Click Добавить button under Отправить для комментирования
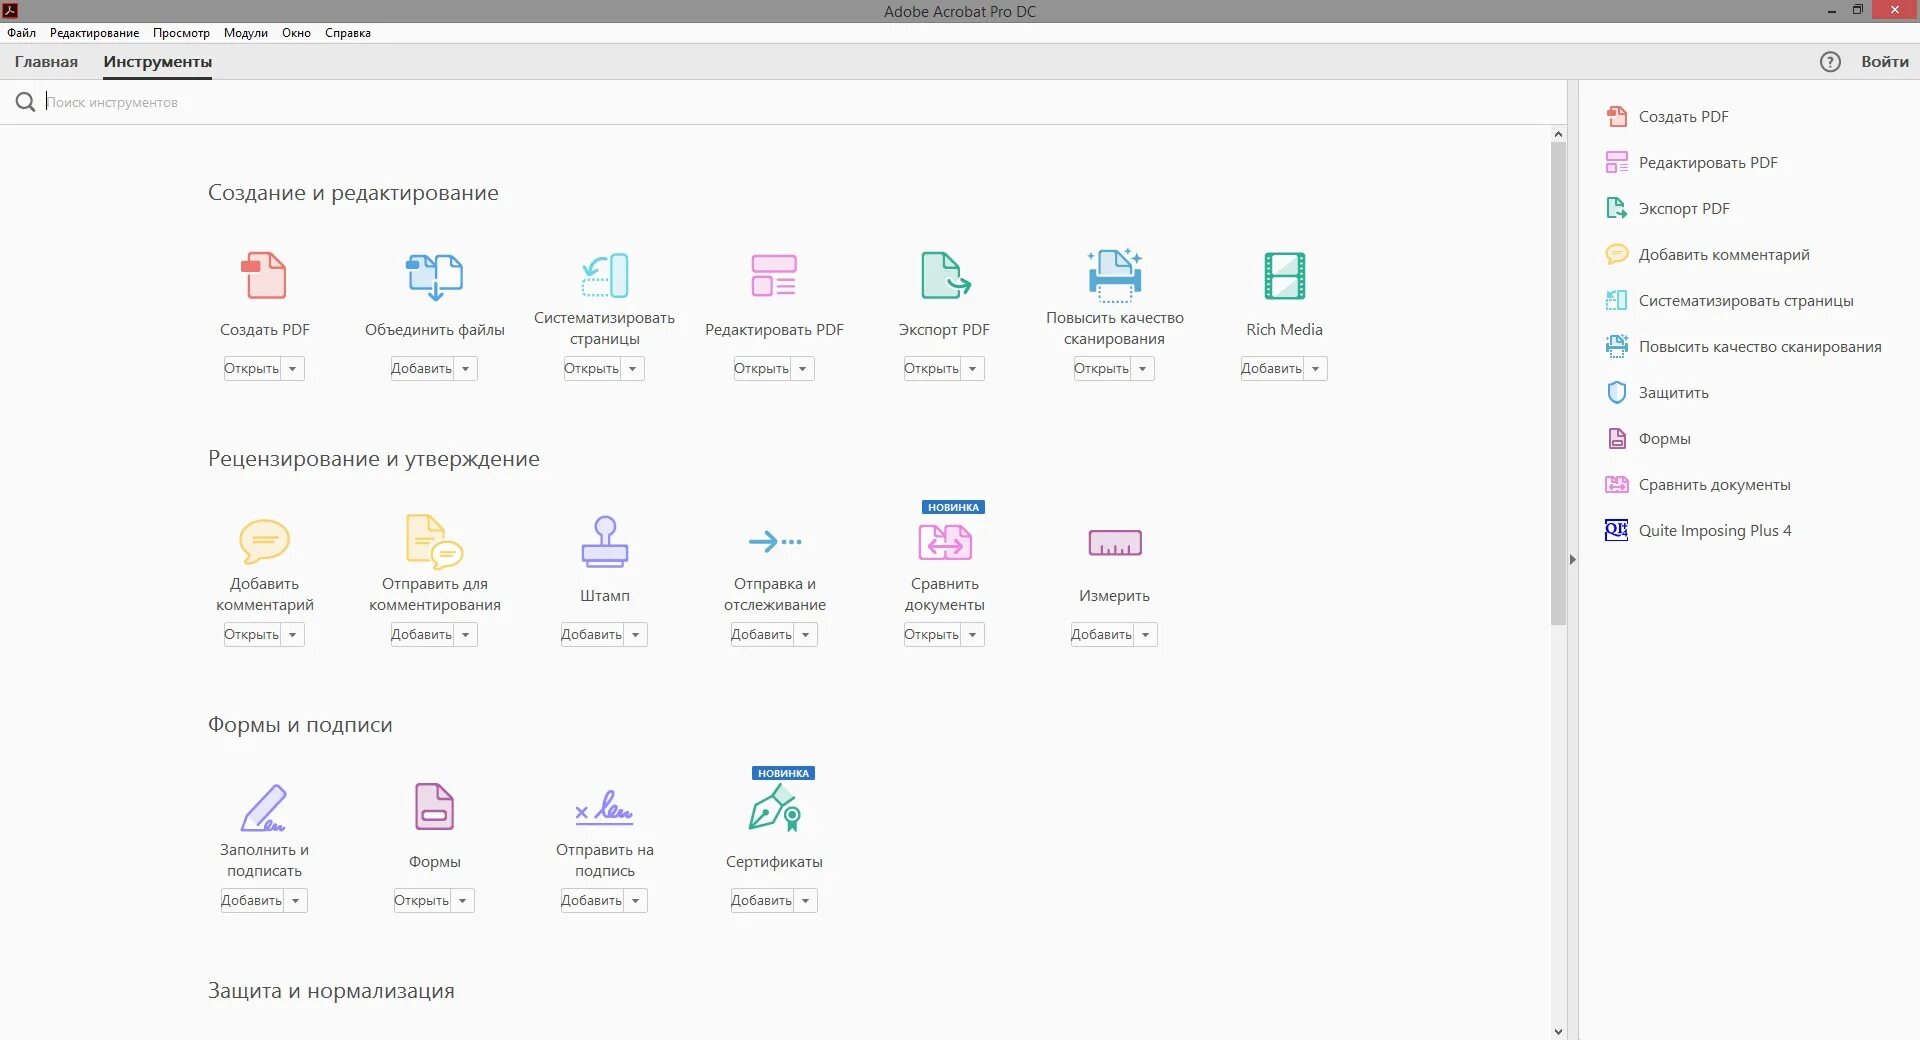 pyautogui.click(x=422, y=635)
